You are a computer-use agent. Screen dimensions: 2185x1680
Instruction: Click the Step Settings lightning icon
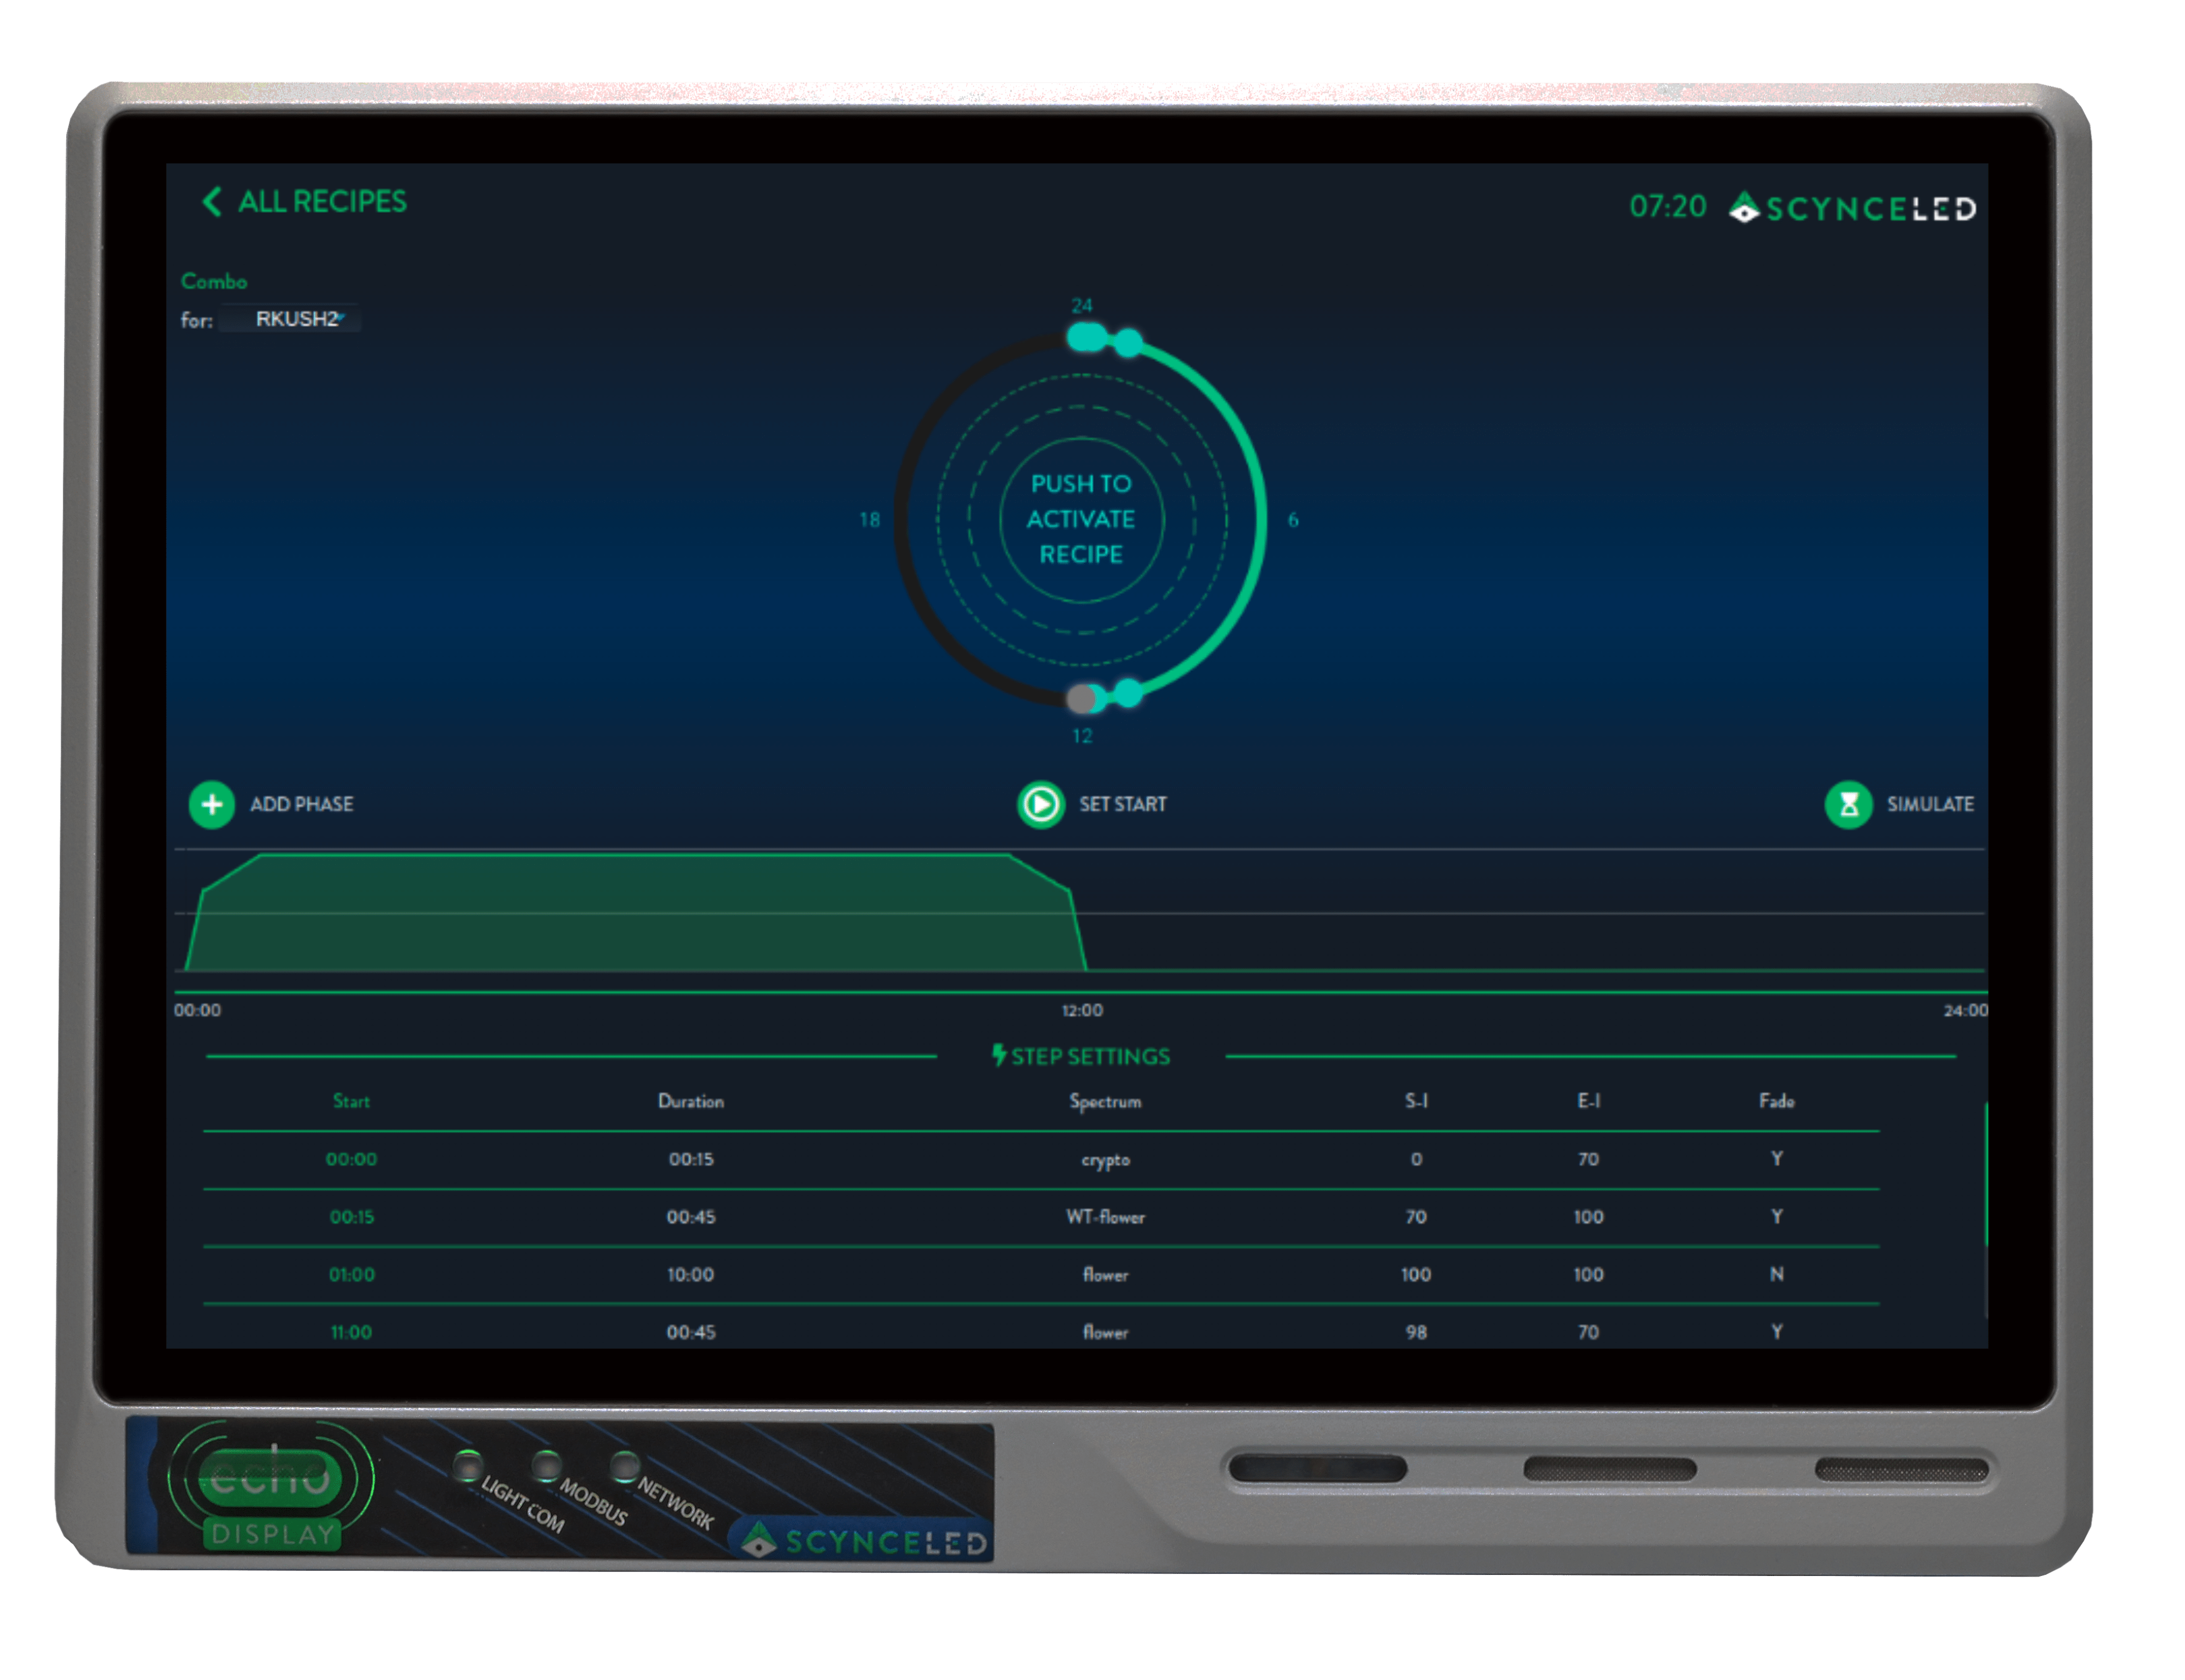tap(998, 1055)
